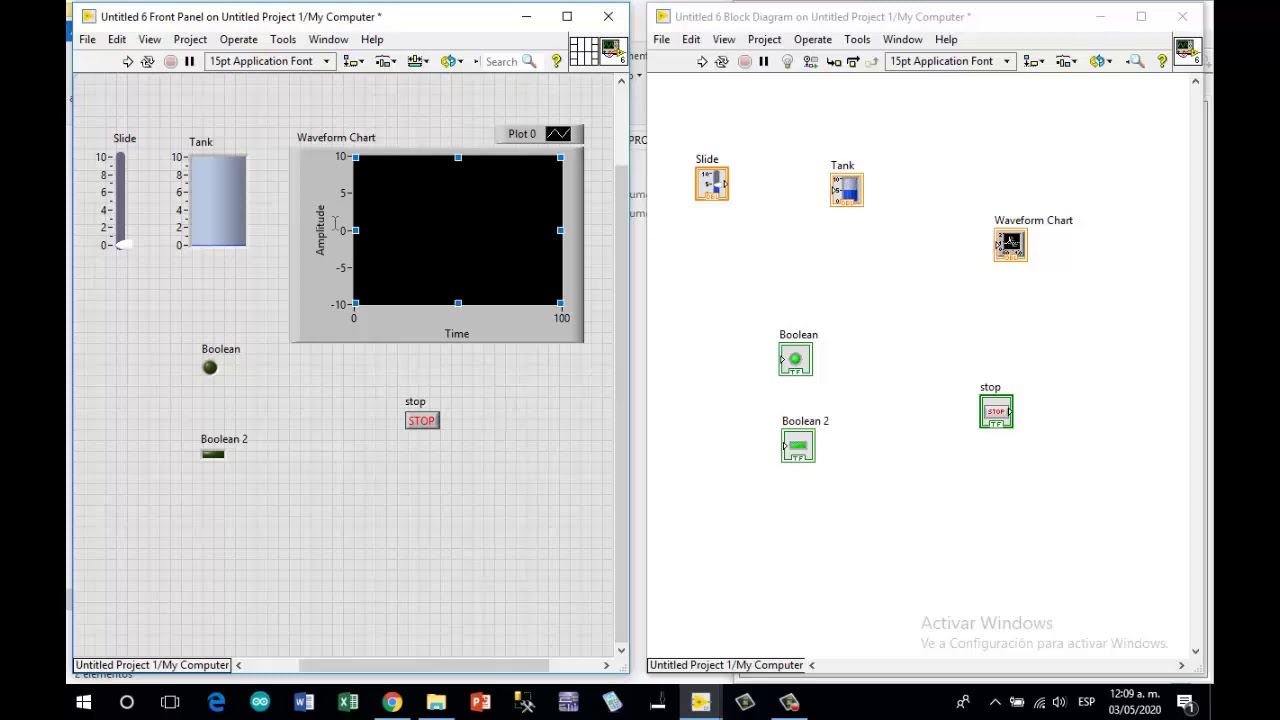The width and height of the screenshot is (1280, 720).
Task: Click Front Panel horizontal scrollbar
Action: [423, 665]
